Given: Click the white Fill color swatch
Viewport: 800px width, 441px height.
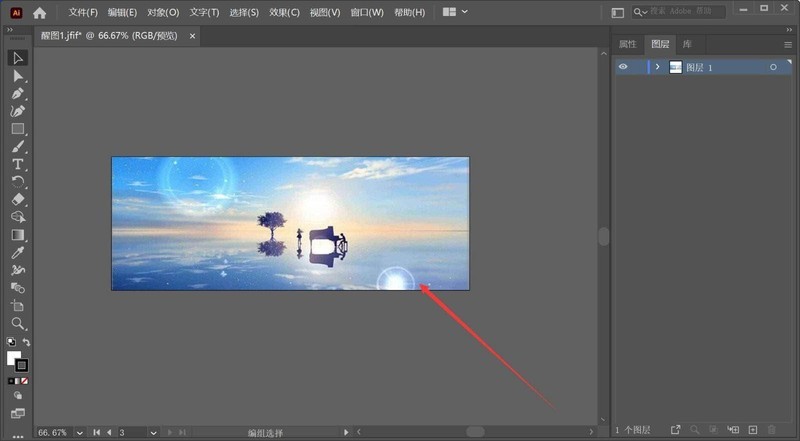Looking at the screenshot, I should (x=14, y=358).
